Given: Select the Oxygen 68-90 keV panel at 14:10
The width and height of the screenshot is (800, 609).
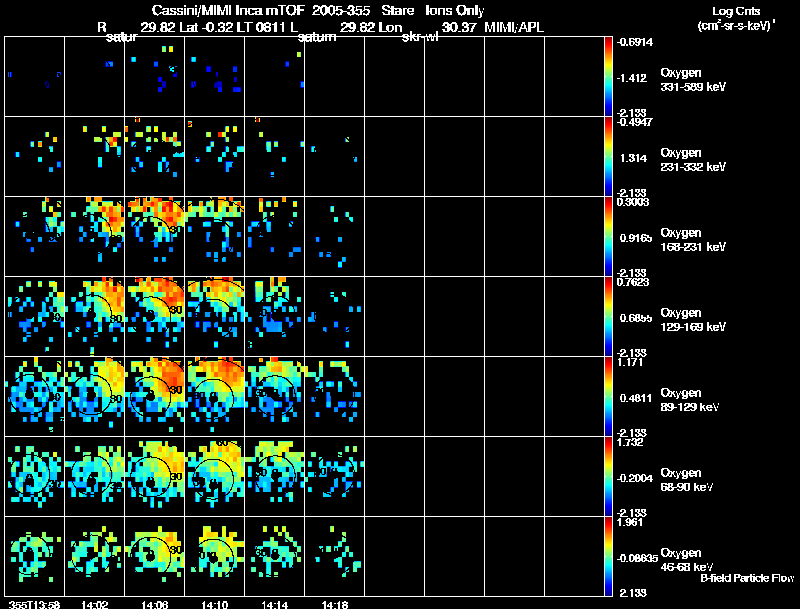Looking at the screenshot, I should tap(215, 477).
